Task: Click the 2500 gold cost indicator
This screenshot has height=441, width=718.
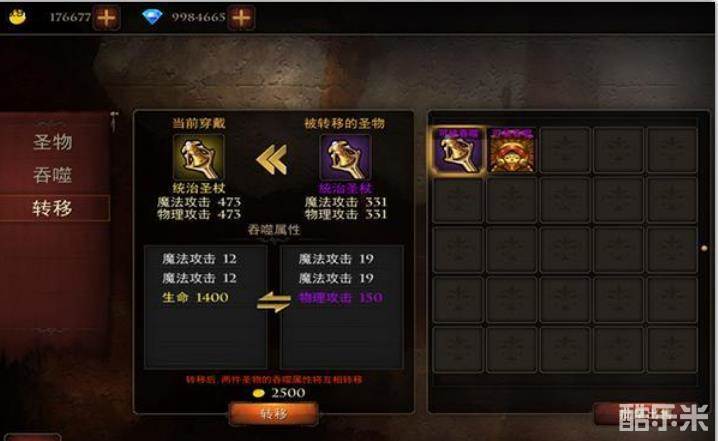Action: (x=279, y=393)
